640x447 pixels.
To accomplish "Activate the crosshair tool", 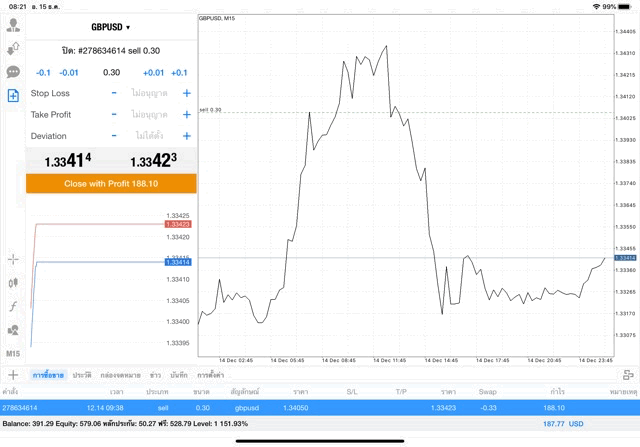I will pos(13,259).
